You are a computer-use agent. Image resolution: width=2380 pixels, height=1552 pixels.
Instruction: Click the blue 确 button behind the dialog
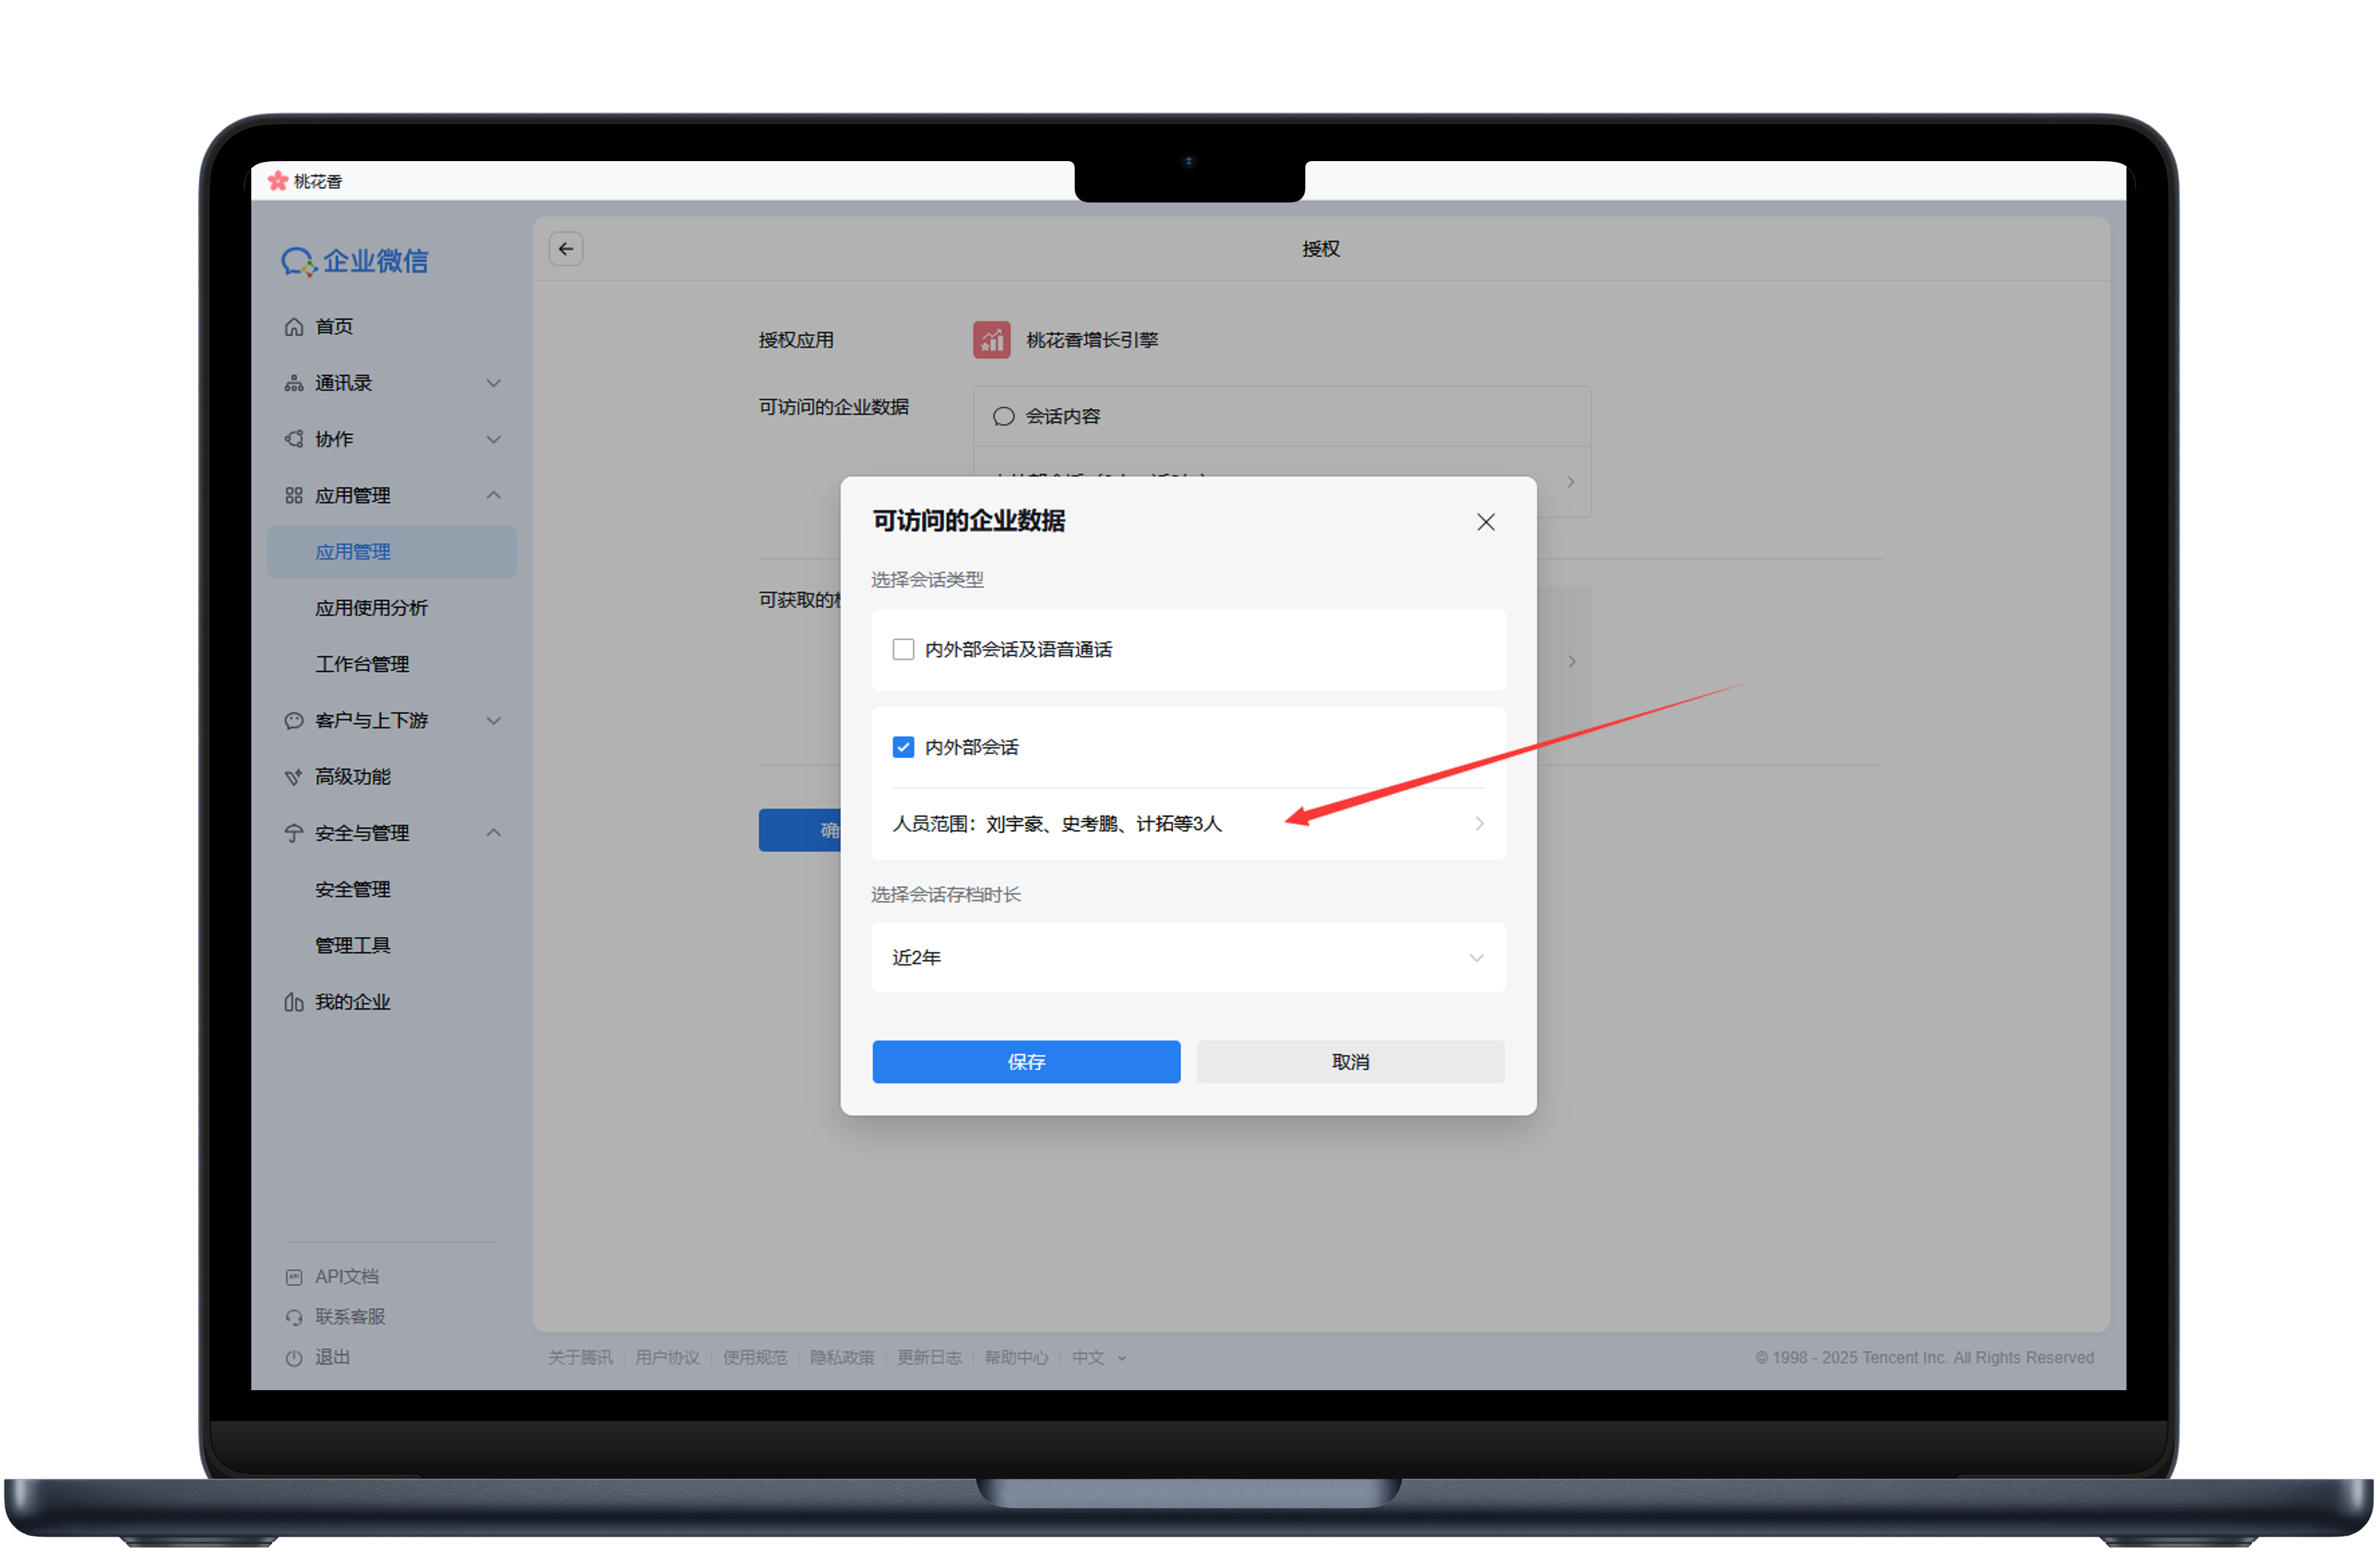point(800,830)
